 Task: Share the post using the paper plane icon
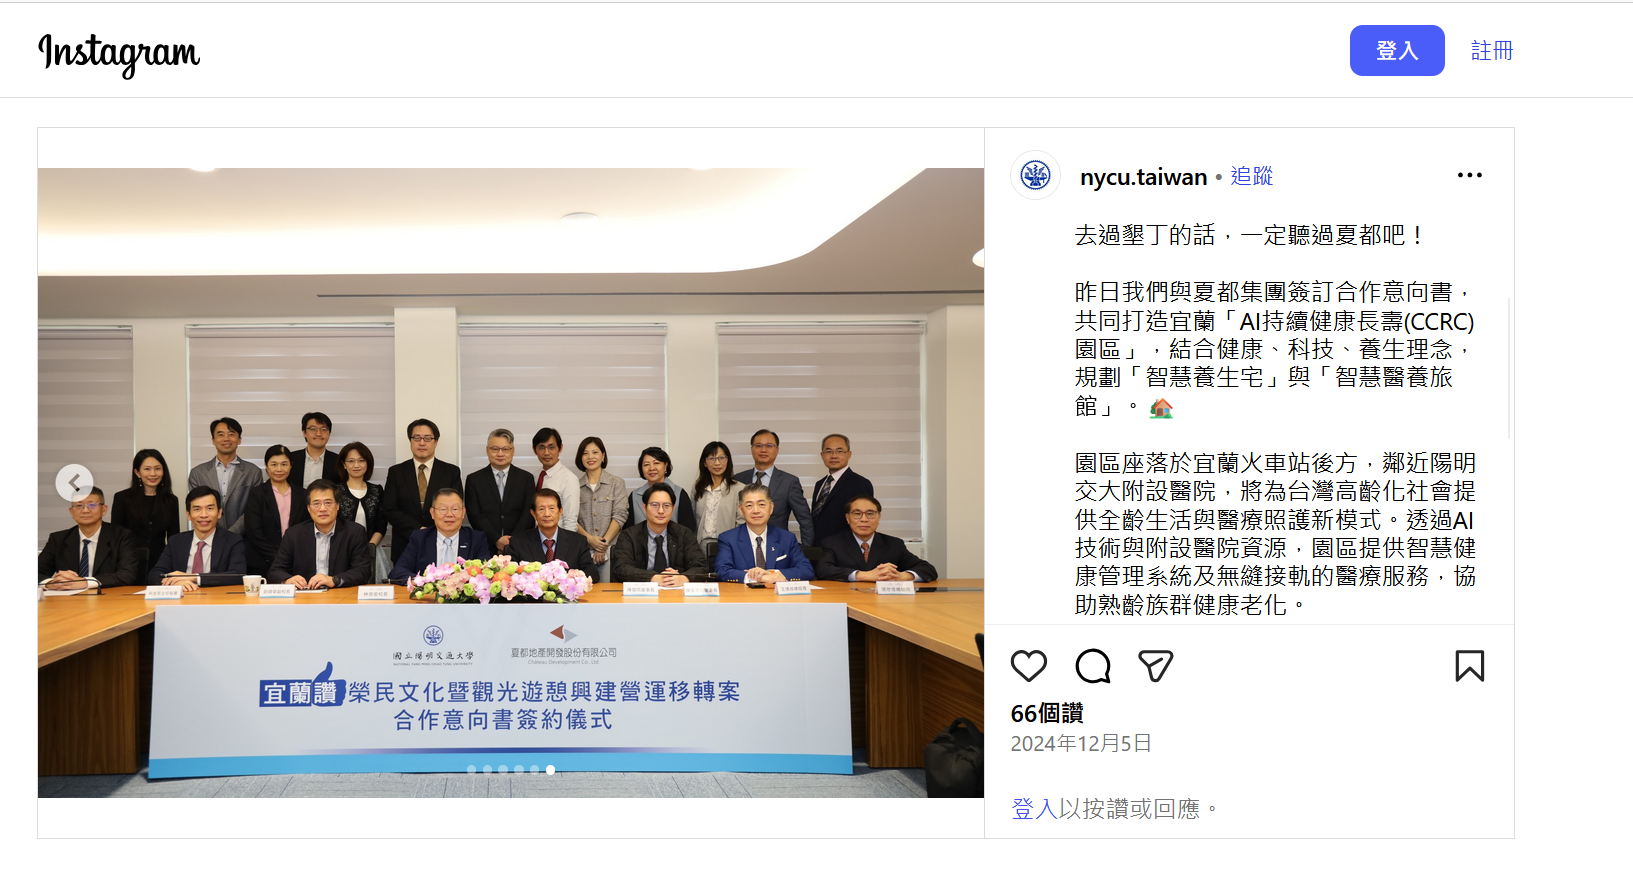tap(1156, 666)
